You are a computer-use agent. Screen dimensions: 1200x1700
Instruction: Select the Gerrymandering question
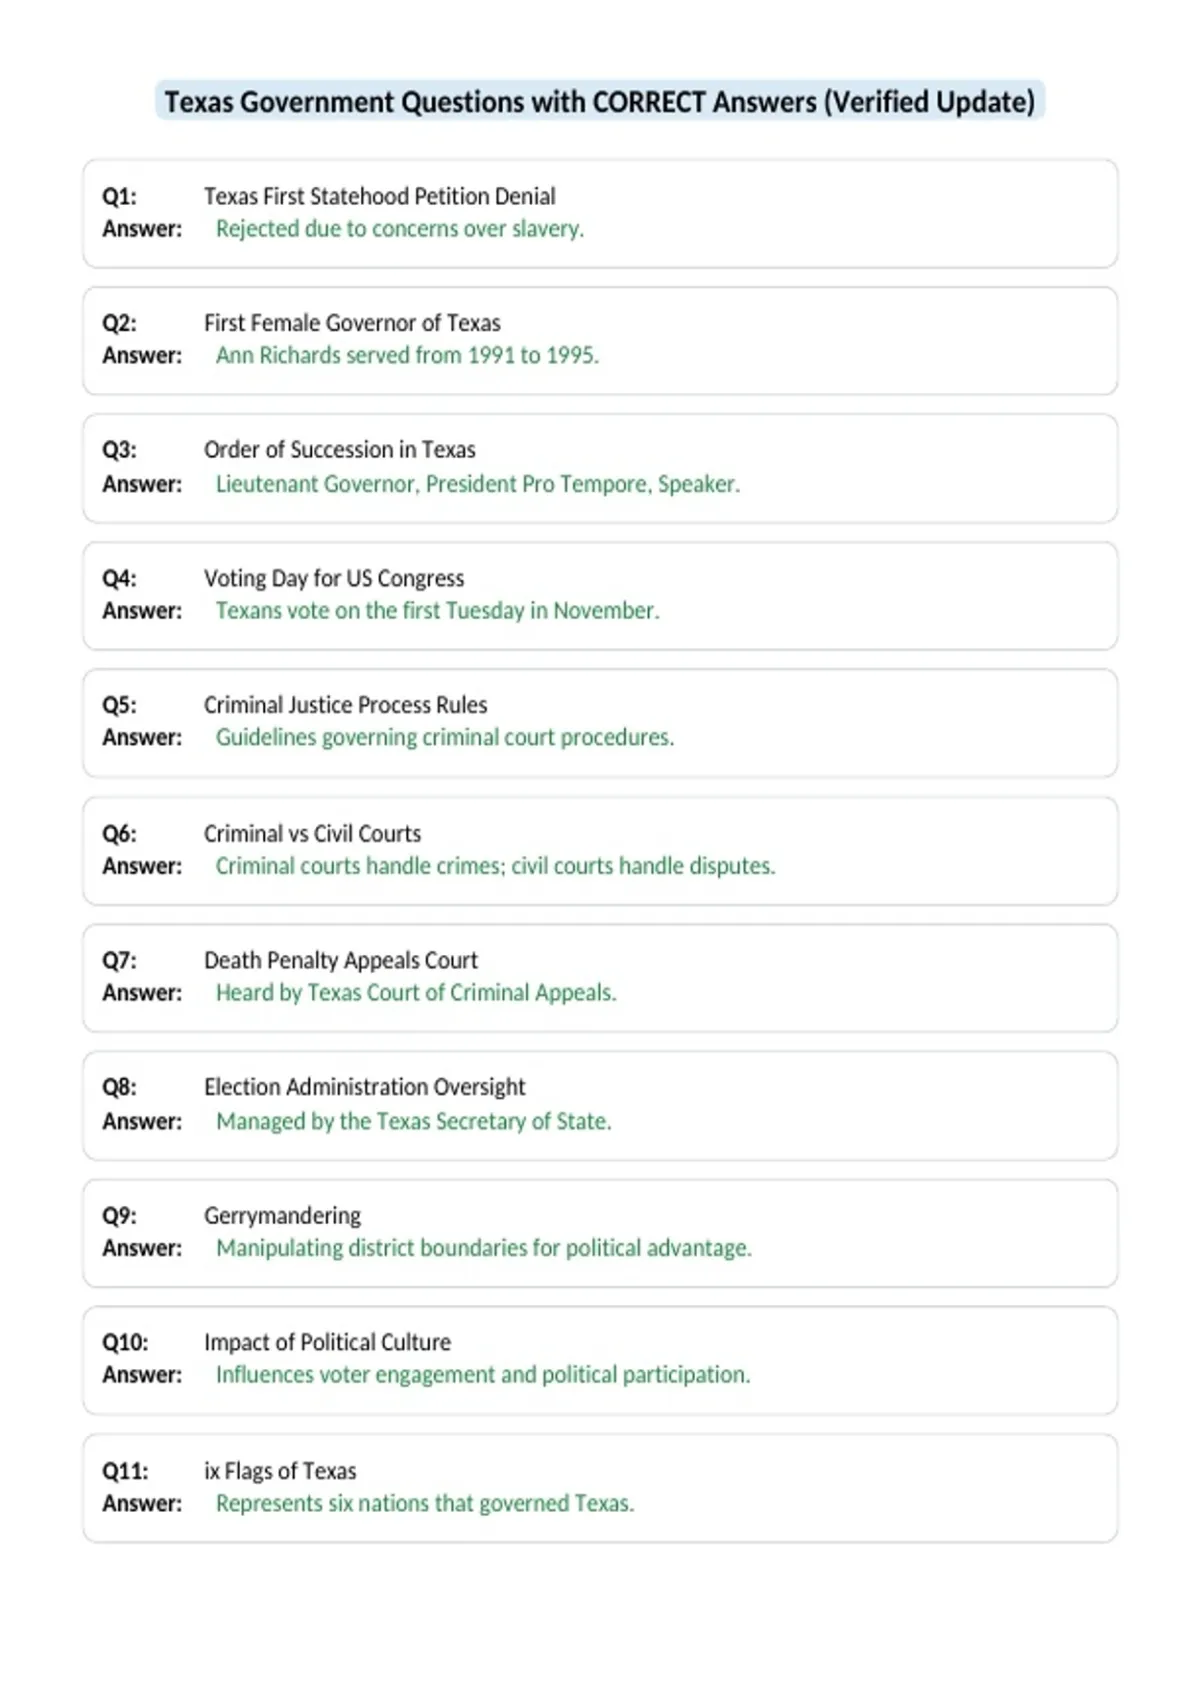tap(282, 1216)
